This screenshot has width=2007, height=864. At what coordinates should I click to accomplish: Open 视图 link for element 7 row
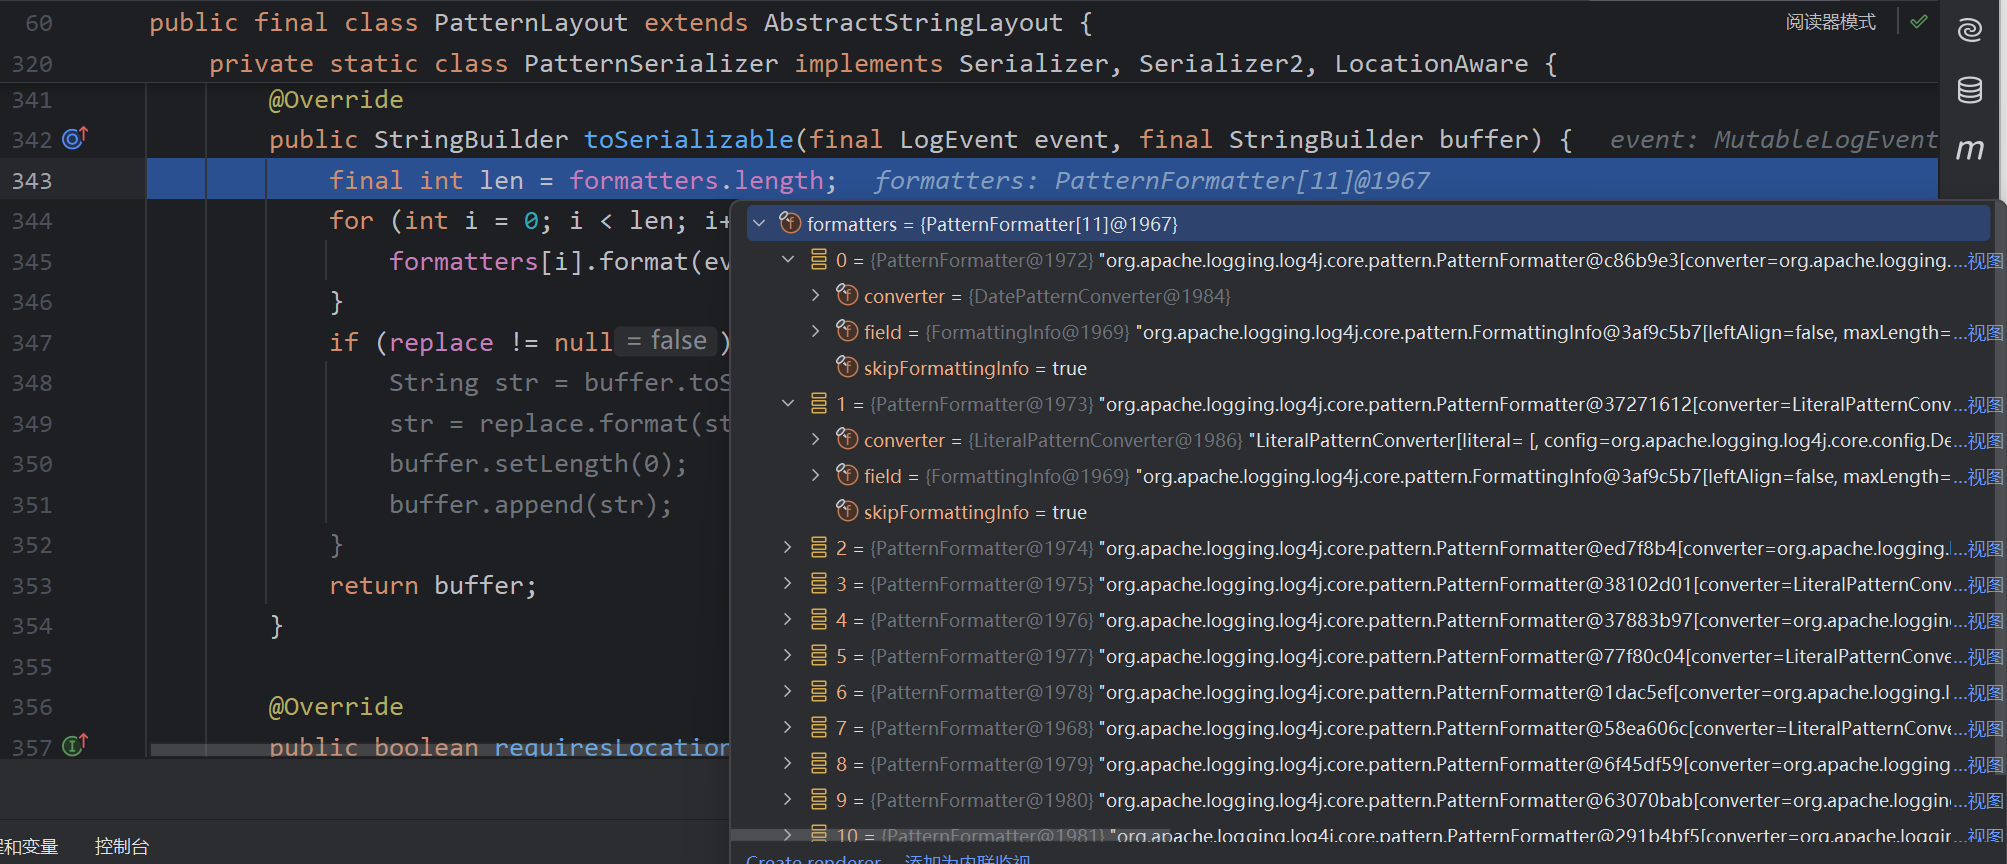pyautogui.click(x=1985, y=729)
